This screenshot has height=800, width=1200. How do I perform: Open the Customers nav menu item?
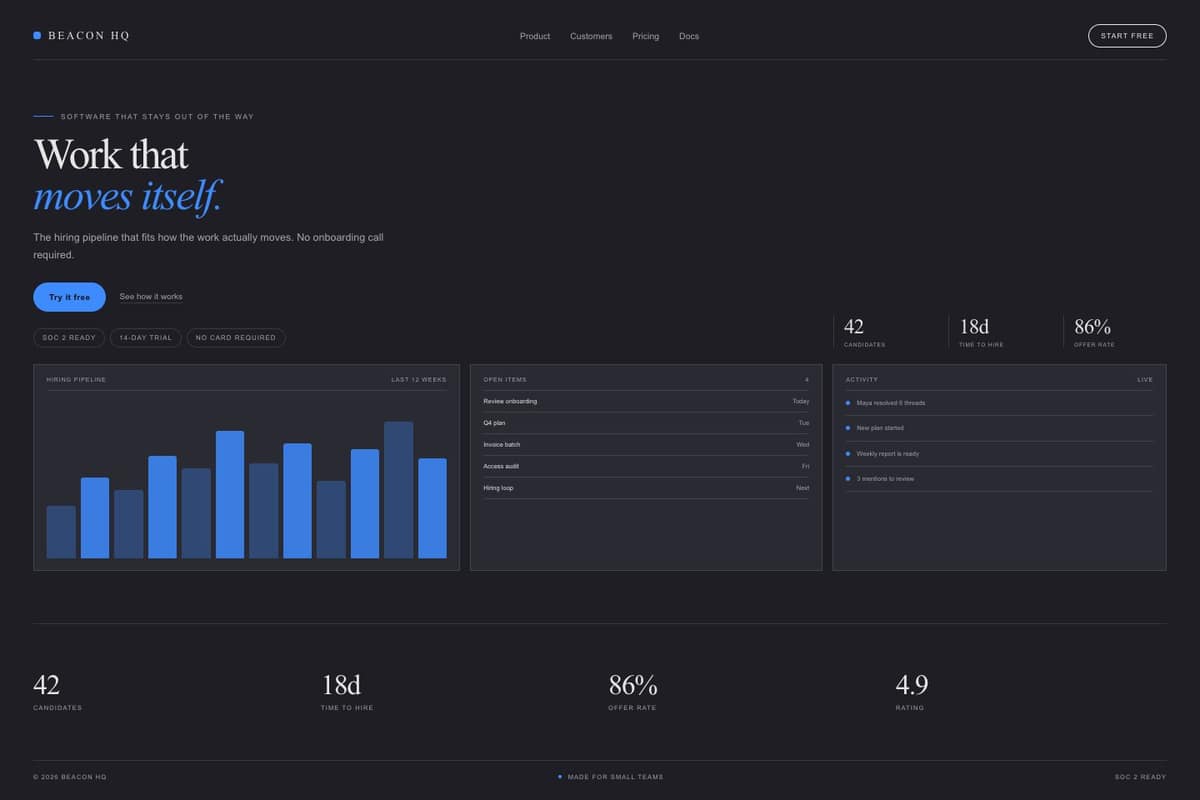591,36
